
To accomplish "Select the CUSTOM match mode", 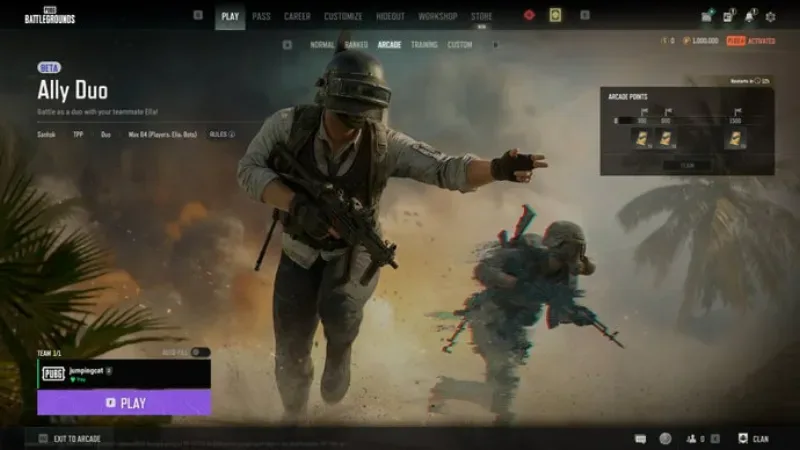I will [x=460, y=45].
